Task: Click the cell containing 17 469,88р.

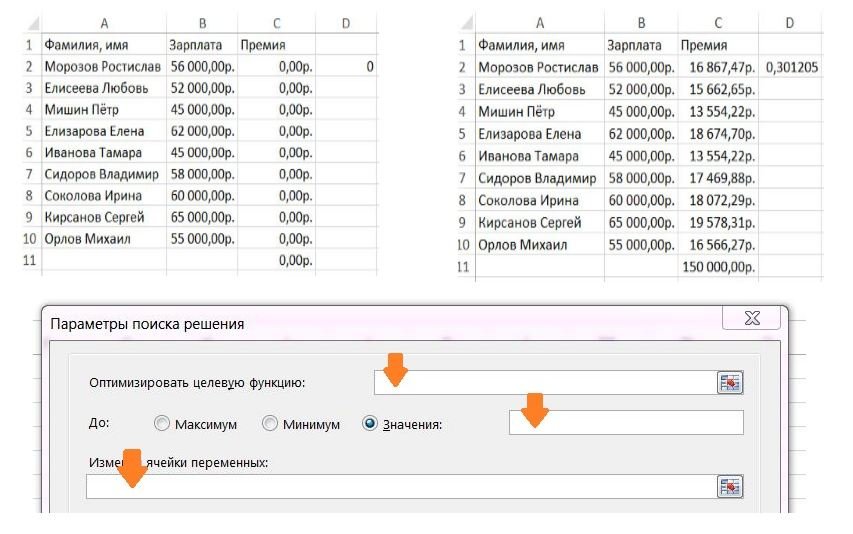Action: click(718, 178)
